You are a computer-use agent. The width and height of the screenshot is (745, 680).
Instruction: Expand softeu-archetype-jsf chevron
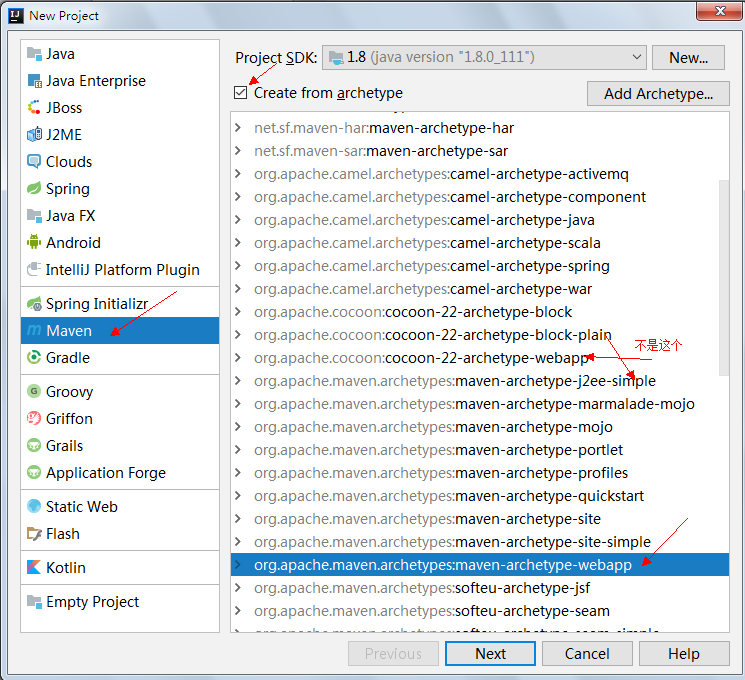tap(238, 588)
